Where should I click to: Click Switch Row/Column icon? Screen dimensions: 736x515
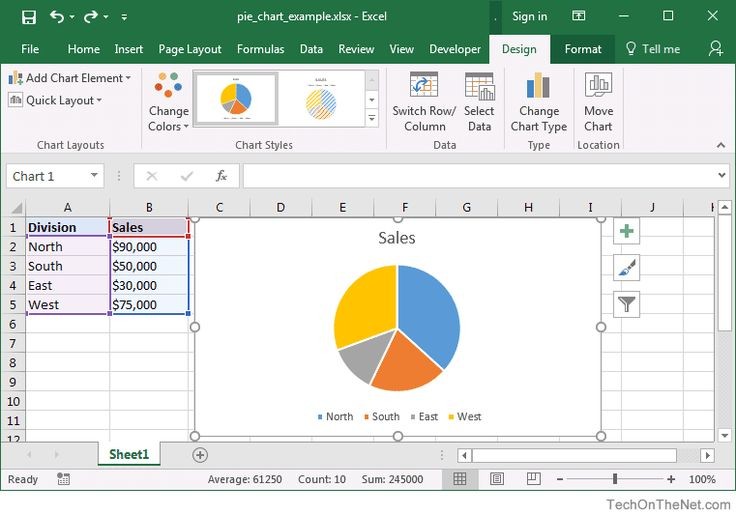coord(424,87)
